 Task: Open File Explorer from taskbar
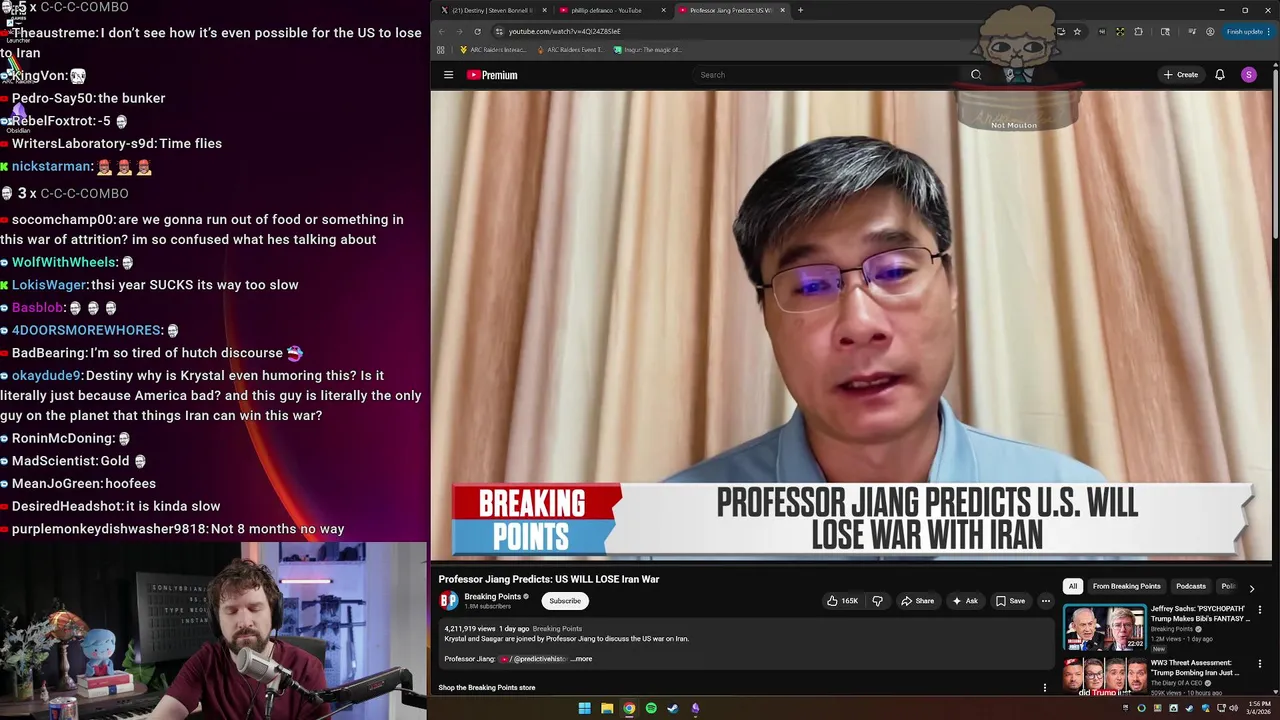[607, 708]
